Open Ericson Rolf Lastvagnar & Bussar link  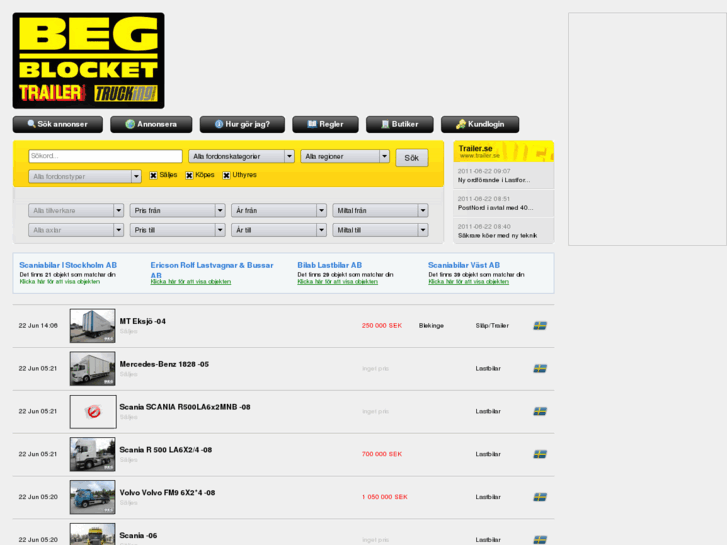tap(212, 269)
